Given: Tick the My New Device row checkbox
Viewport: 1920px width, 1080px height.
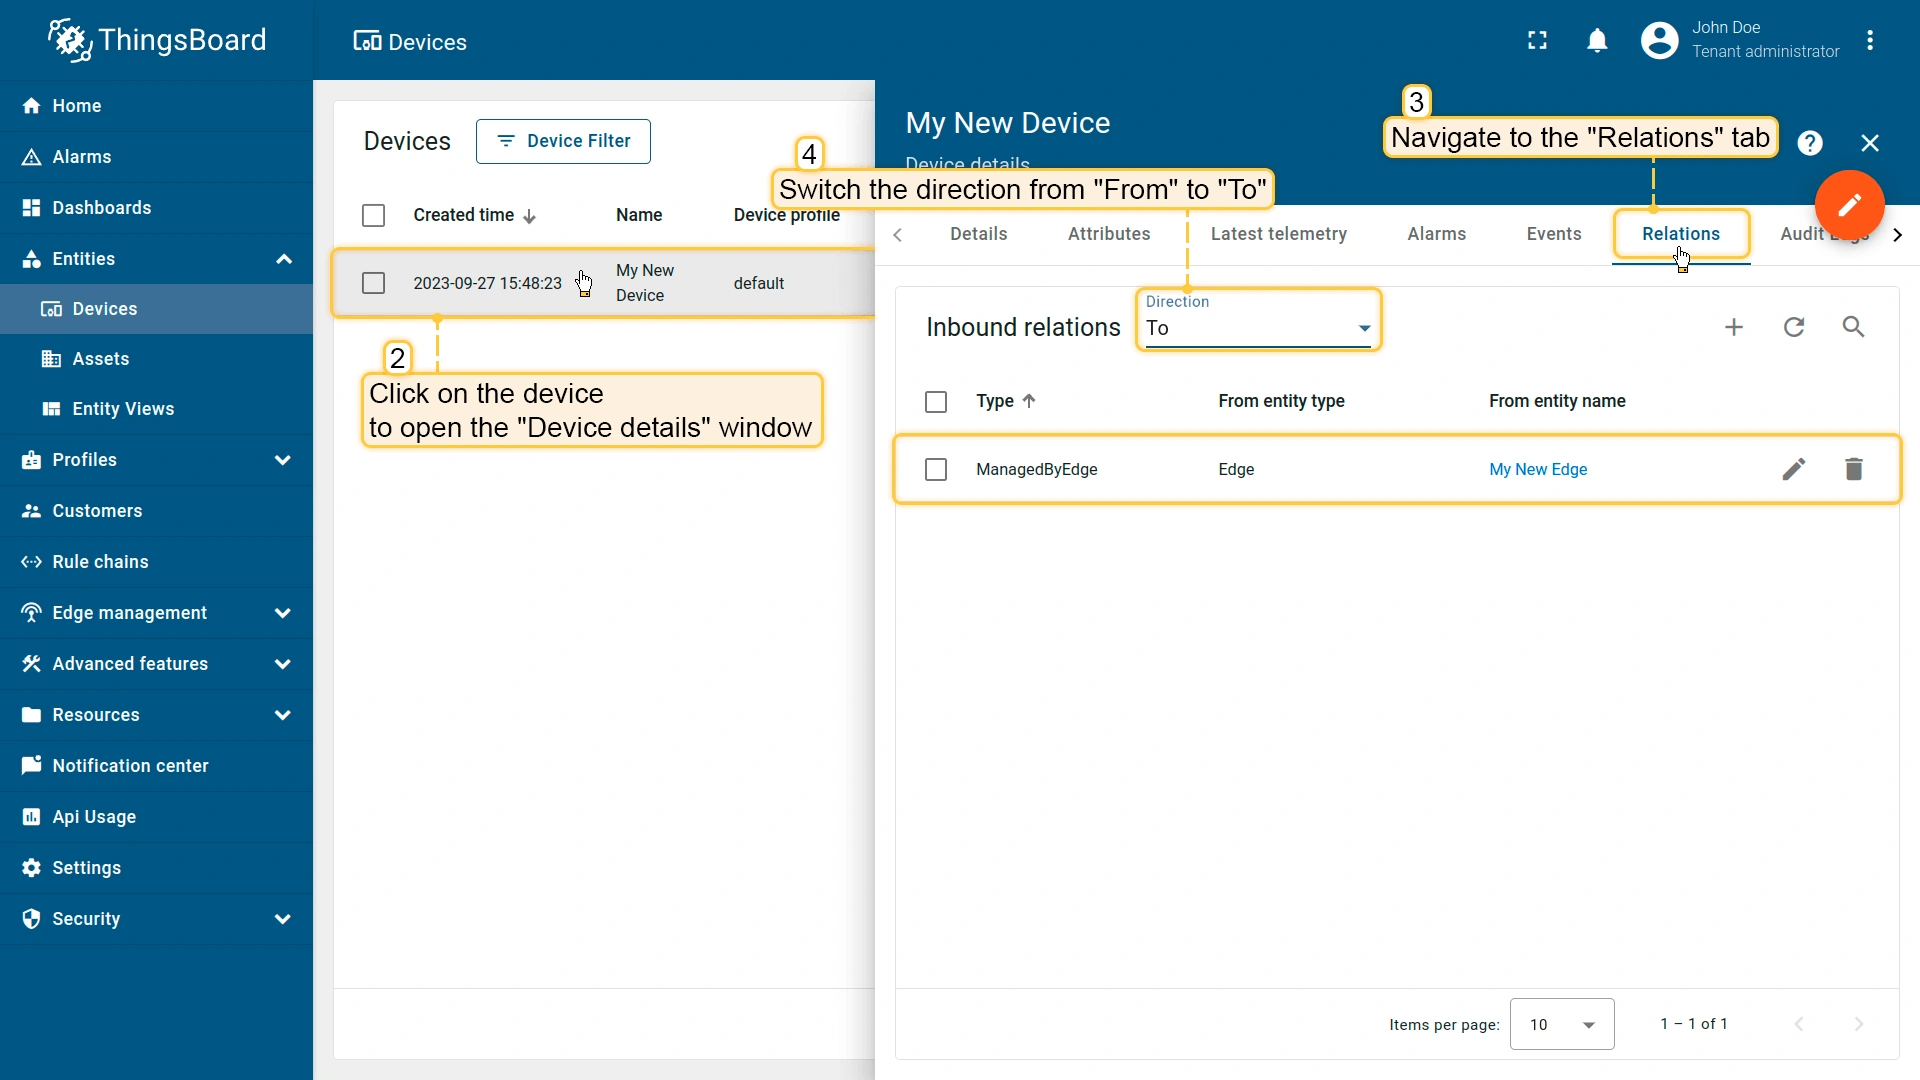Looking at the screenshot, I should click(x=373, y=283).
